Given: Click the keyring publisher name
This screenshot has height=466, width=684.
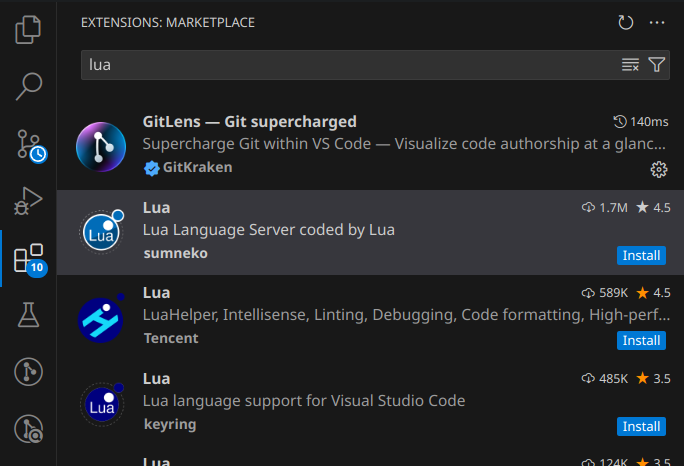Looking at the screenshot, I should point(170,424).
